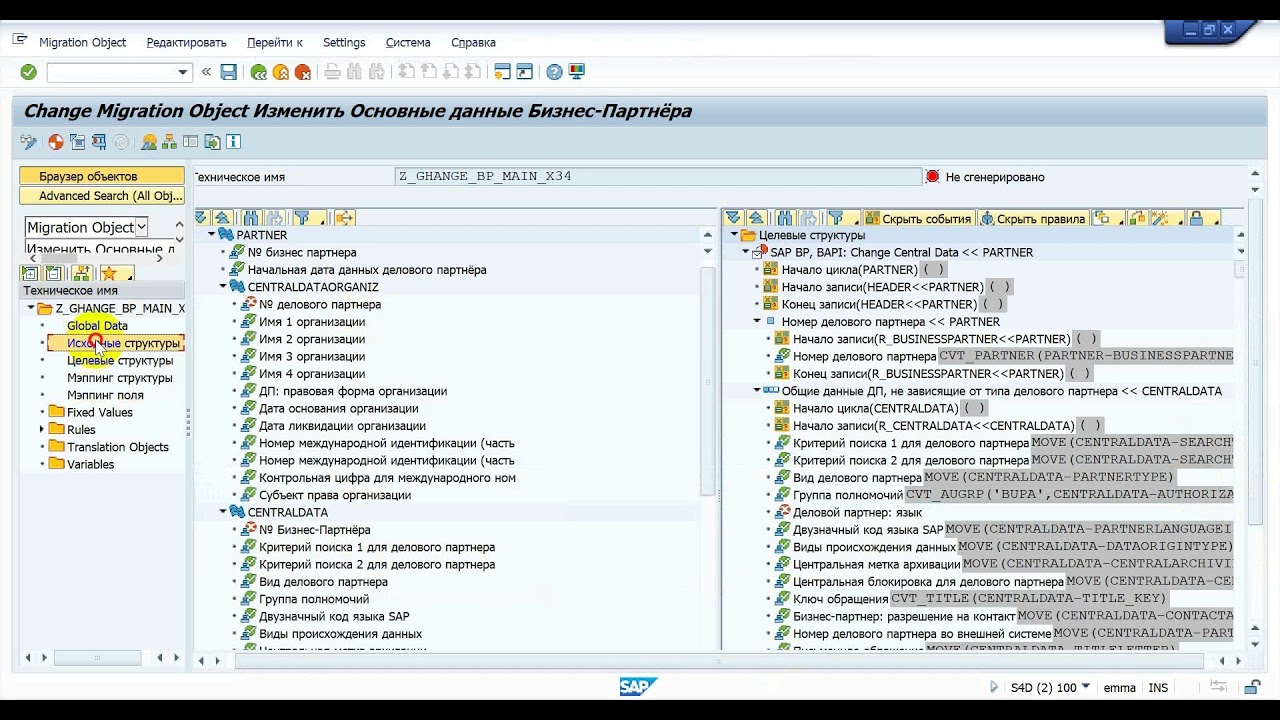Viewport: 1280px width, 720px height.
Task: Click the Display/Change toggle pencil icon
Action: click(28, 142)
